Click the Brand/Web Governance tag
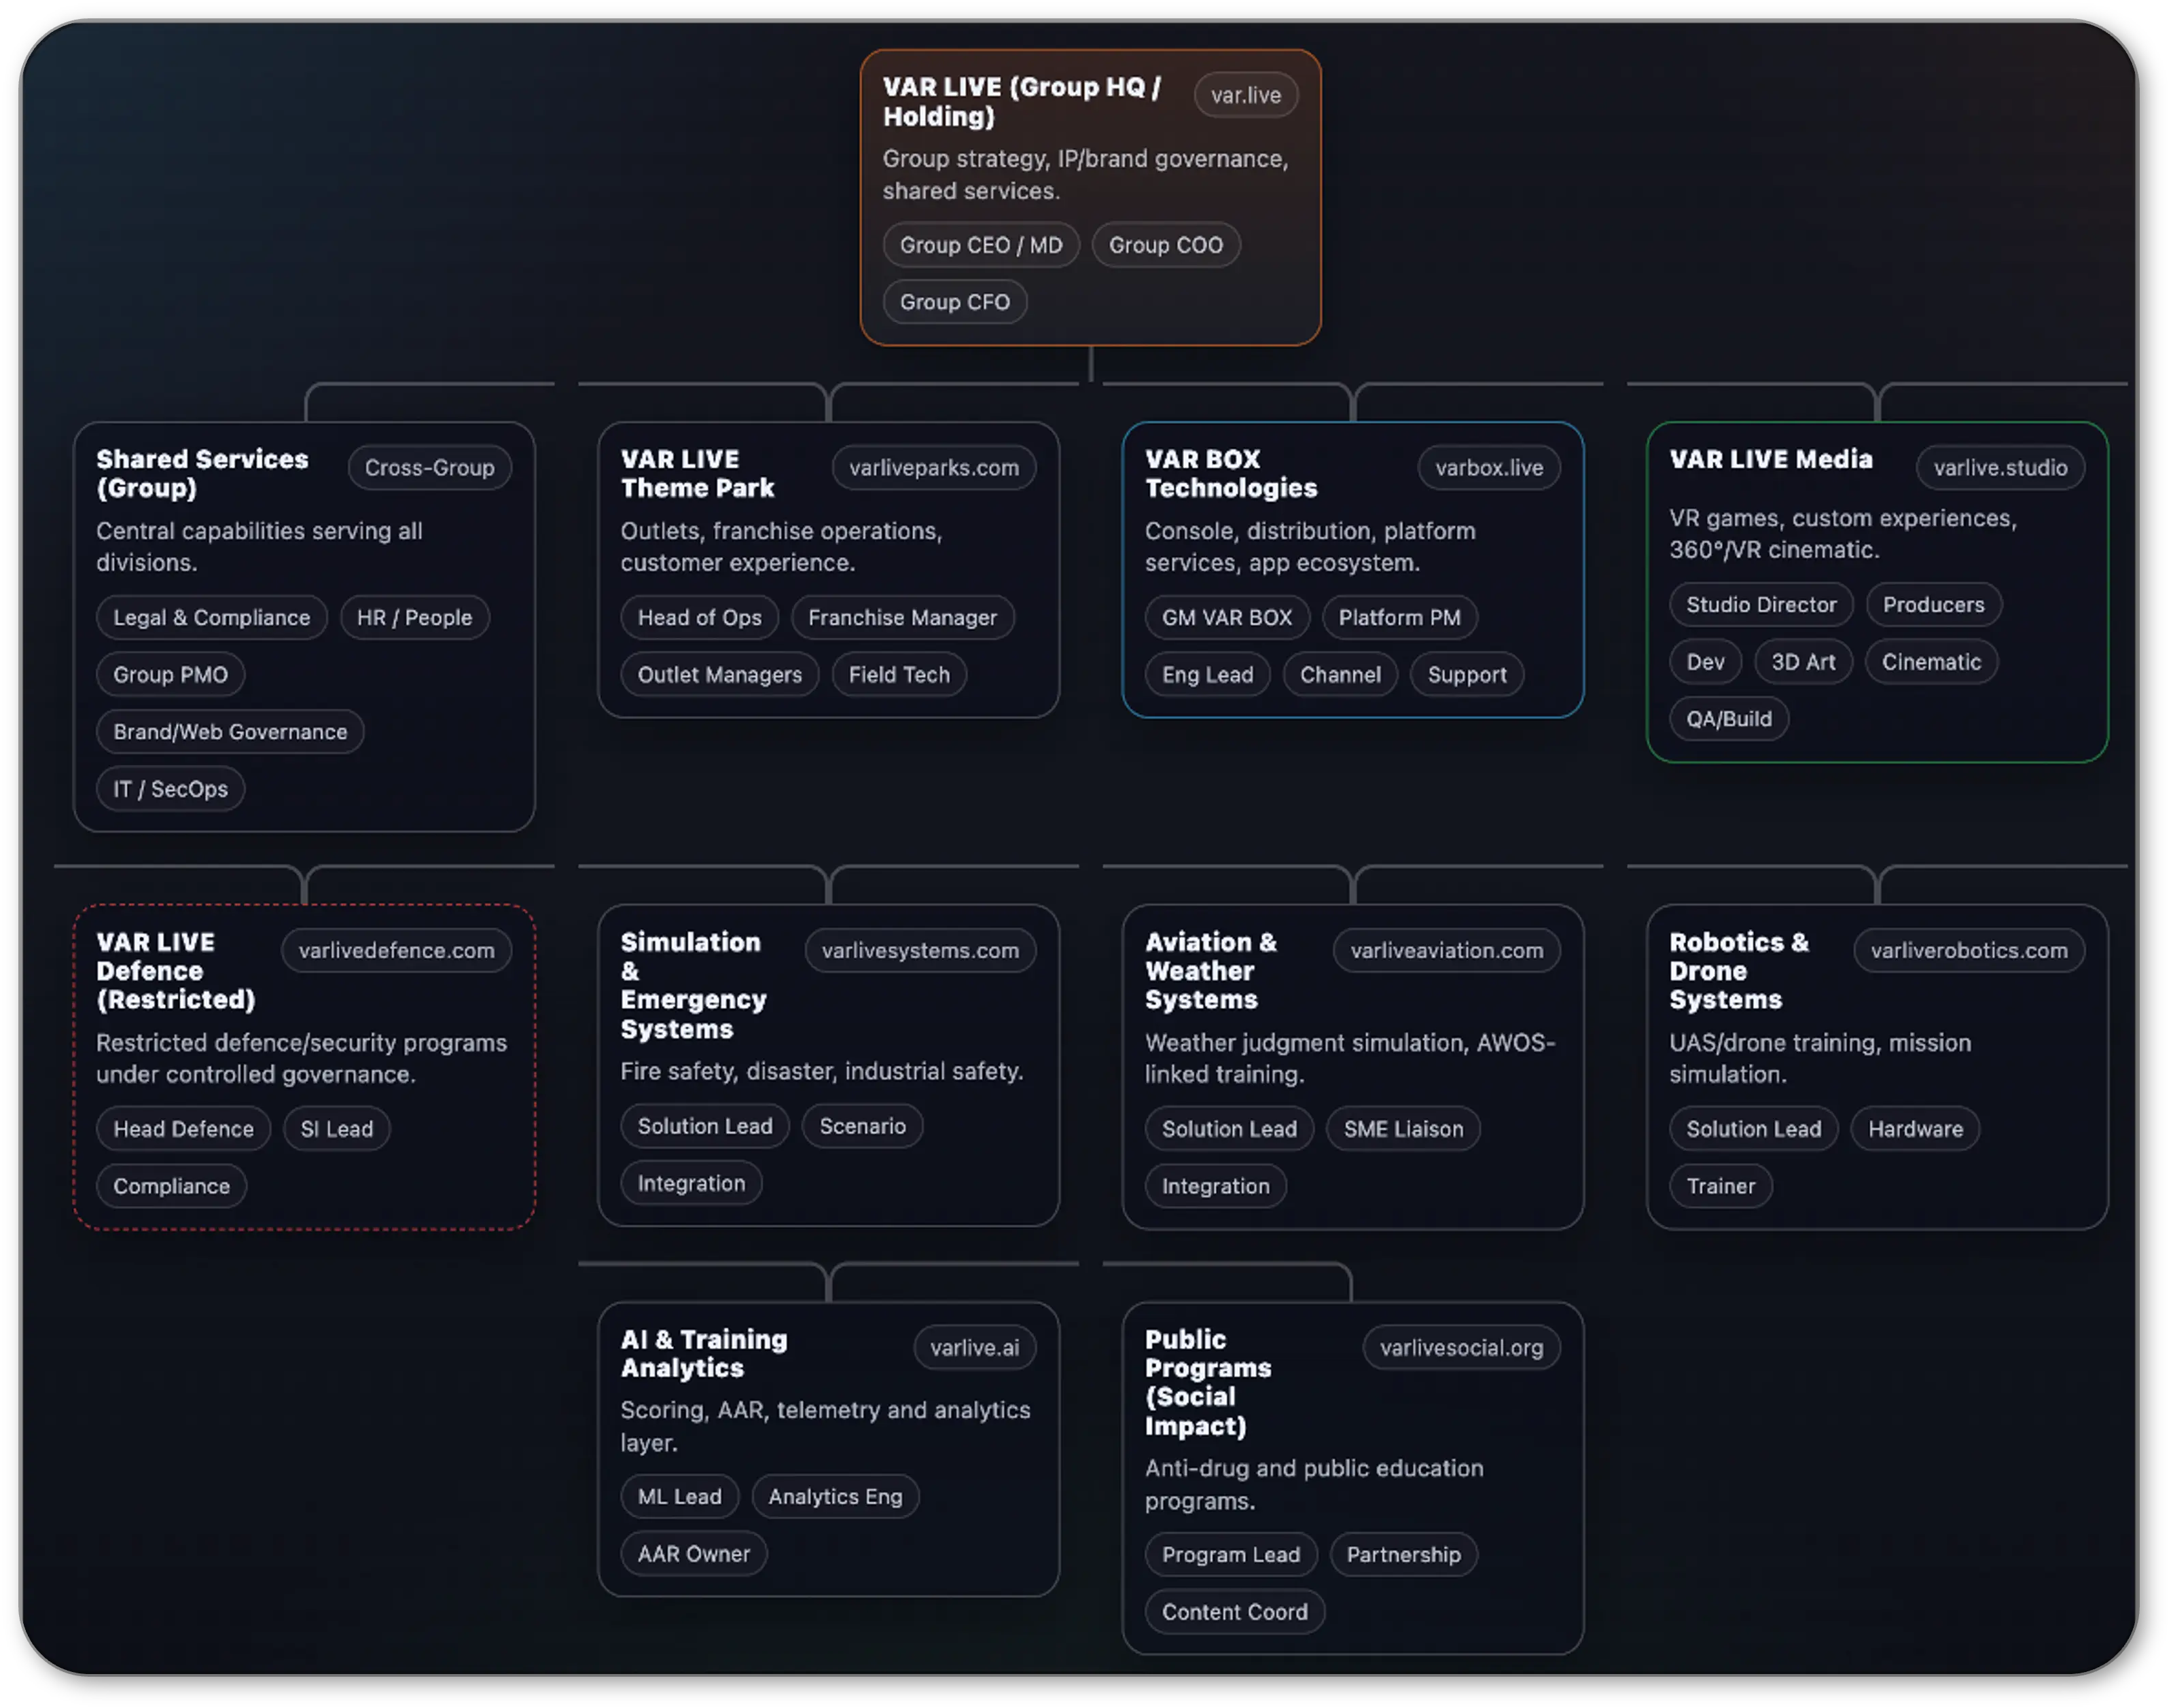Image resolution: width=2171 pixels, height=1708 pixels. pos(230,732)
